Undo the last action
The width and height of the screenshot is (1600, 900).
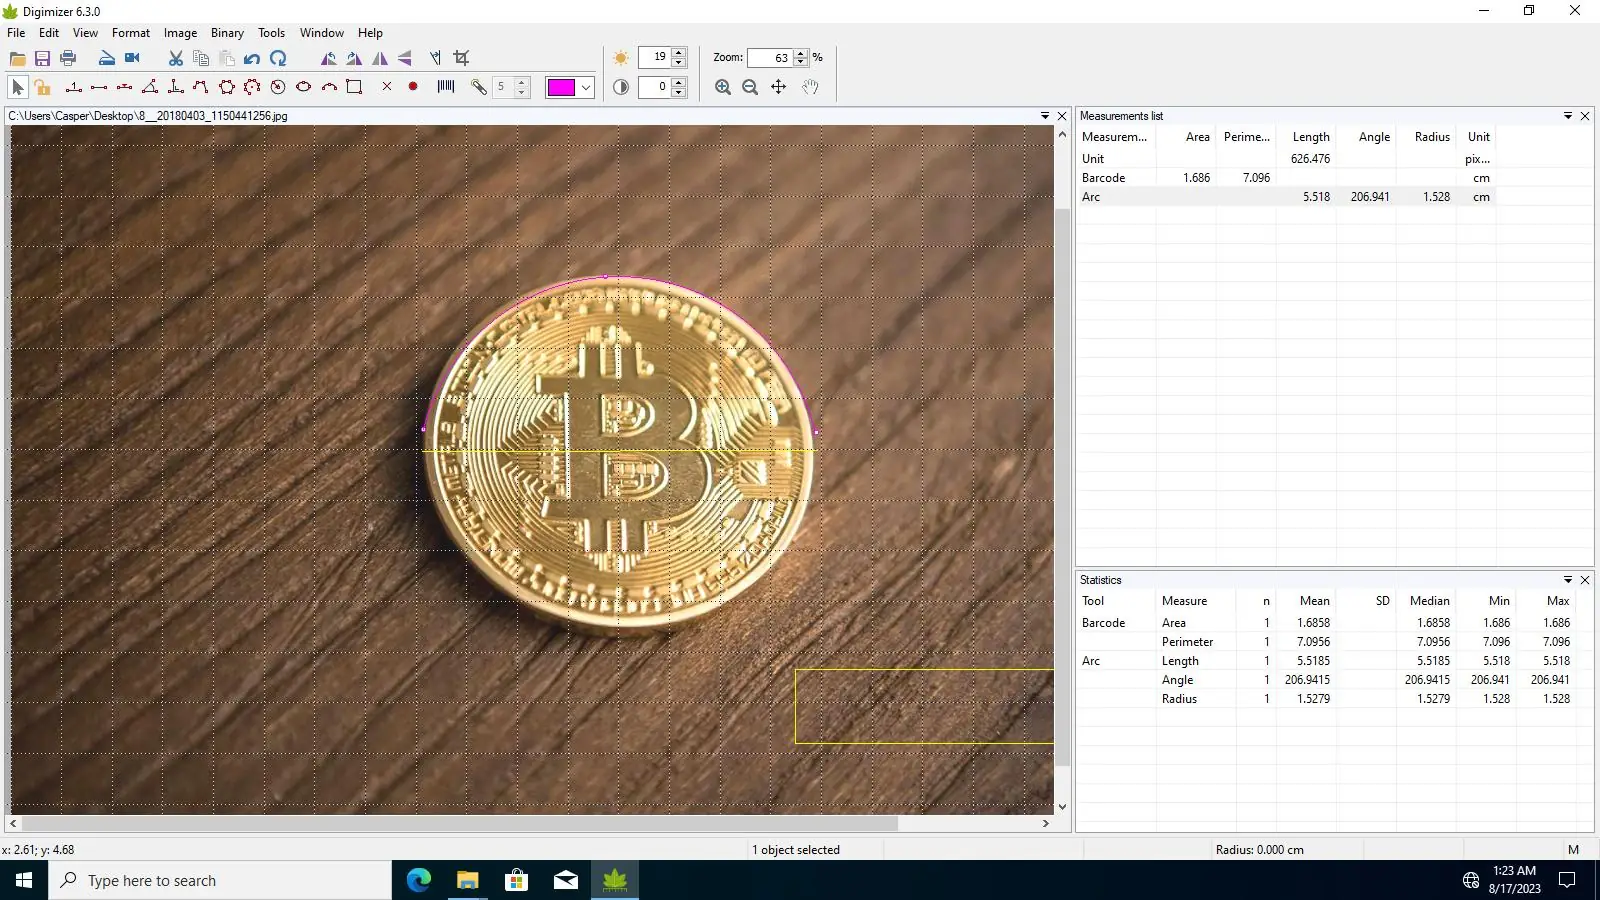[252, 58]
